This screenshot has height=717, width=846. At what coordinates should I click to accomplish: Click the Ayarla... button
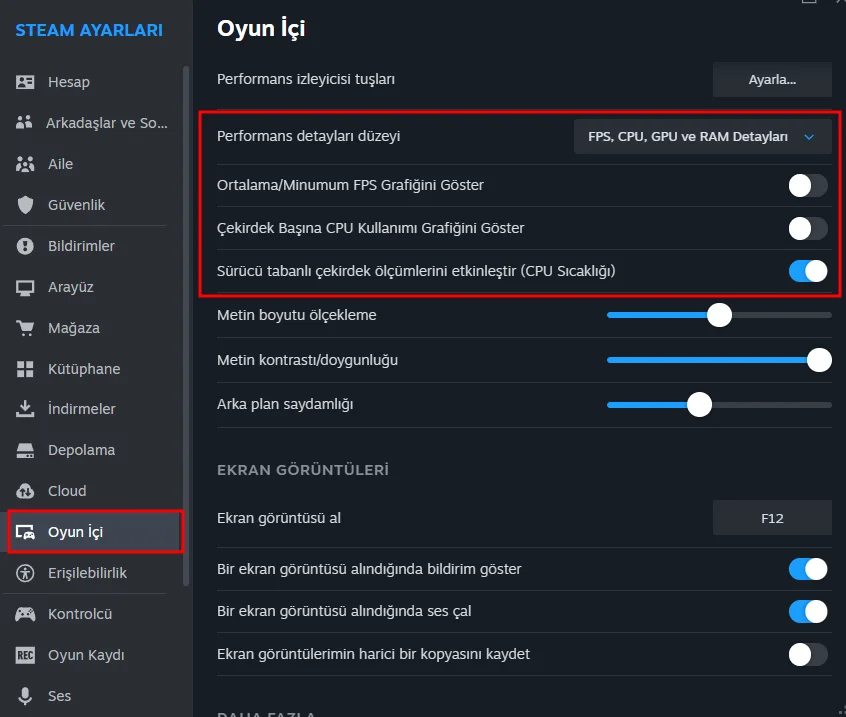[772, 79]
